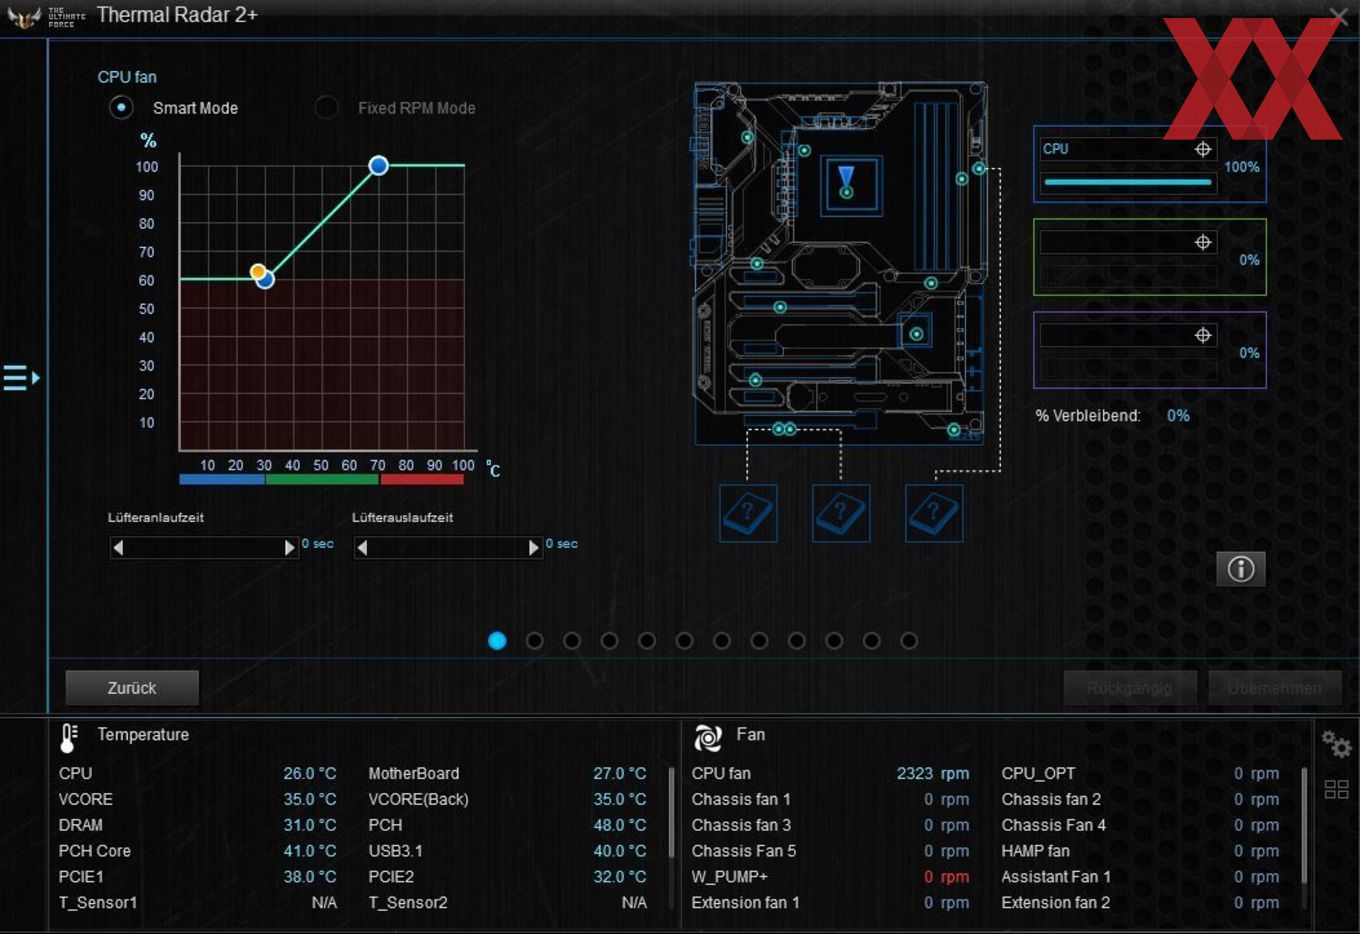Image resolution: width=1360 pixels, height=934 pixels.
Task: Go to the first page dot
Action: pyautogui.click(x=497, y=640)
